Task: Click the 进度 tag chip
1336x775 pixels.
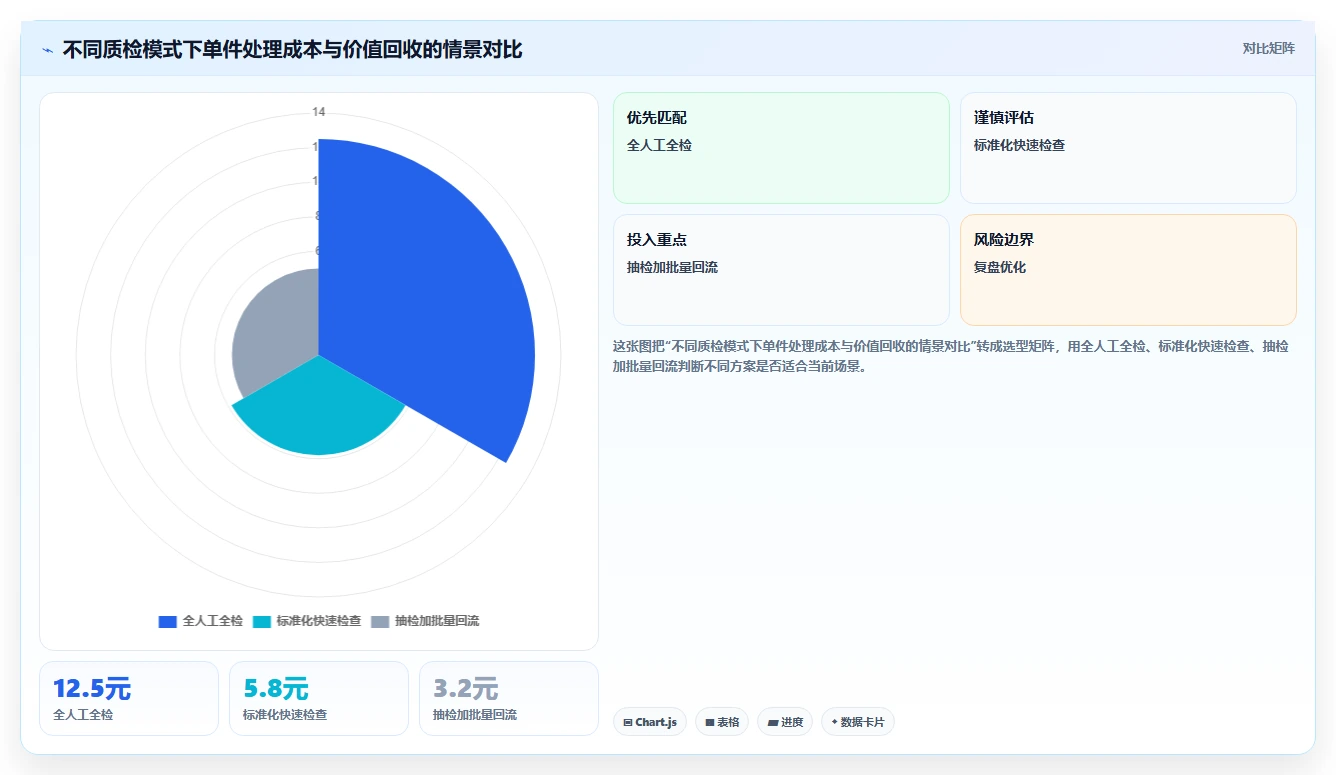Action: point(785,722)
